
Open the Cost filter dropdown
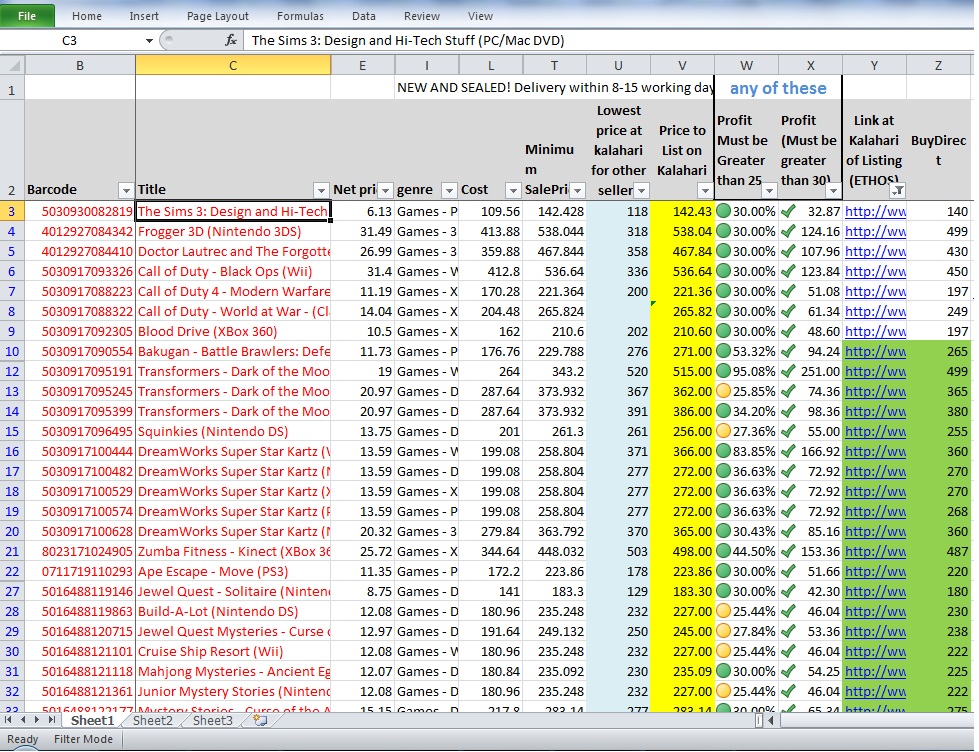click(513, 190)
